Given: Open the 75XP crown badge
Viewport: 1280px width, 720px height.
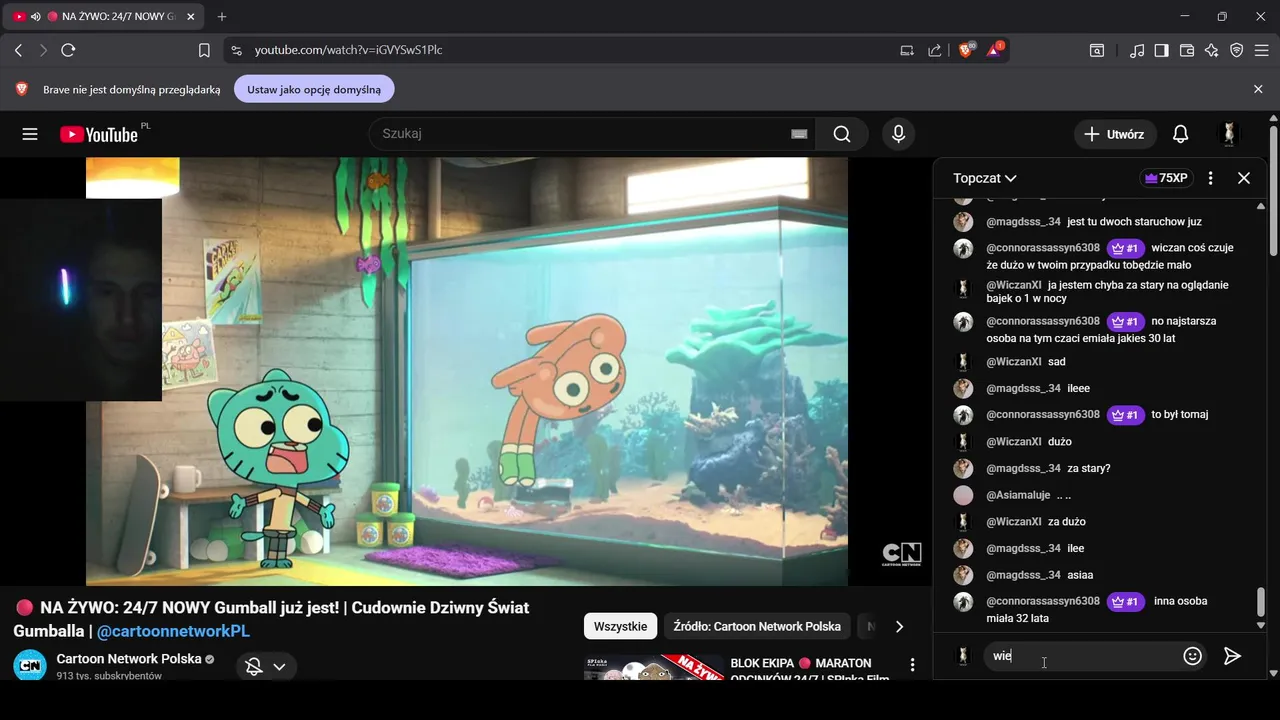Looking at the screenshot, I should (x=1166, y=178).
